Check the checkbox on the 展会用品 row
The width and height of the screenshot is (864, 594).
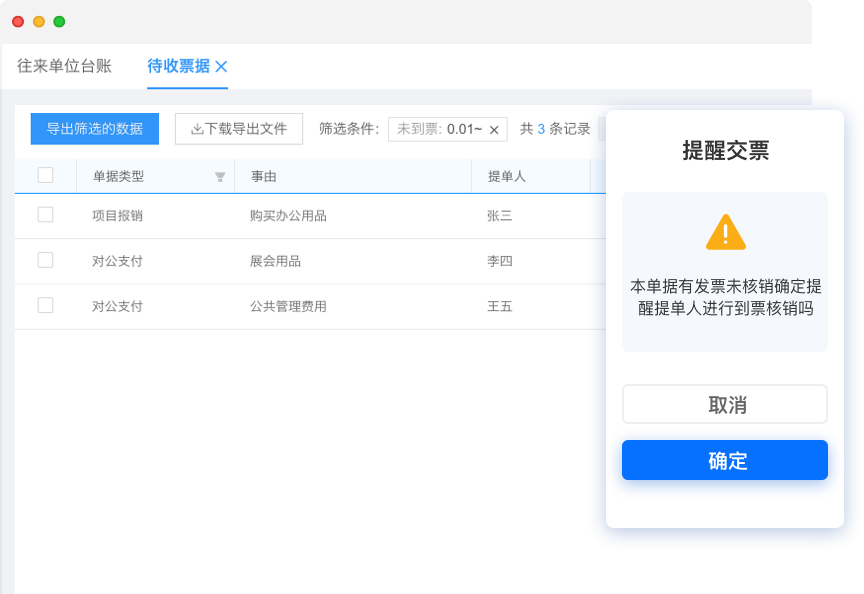(x=45, y=261)
